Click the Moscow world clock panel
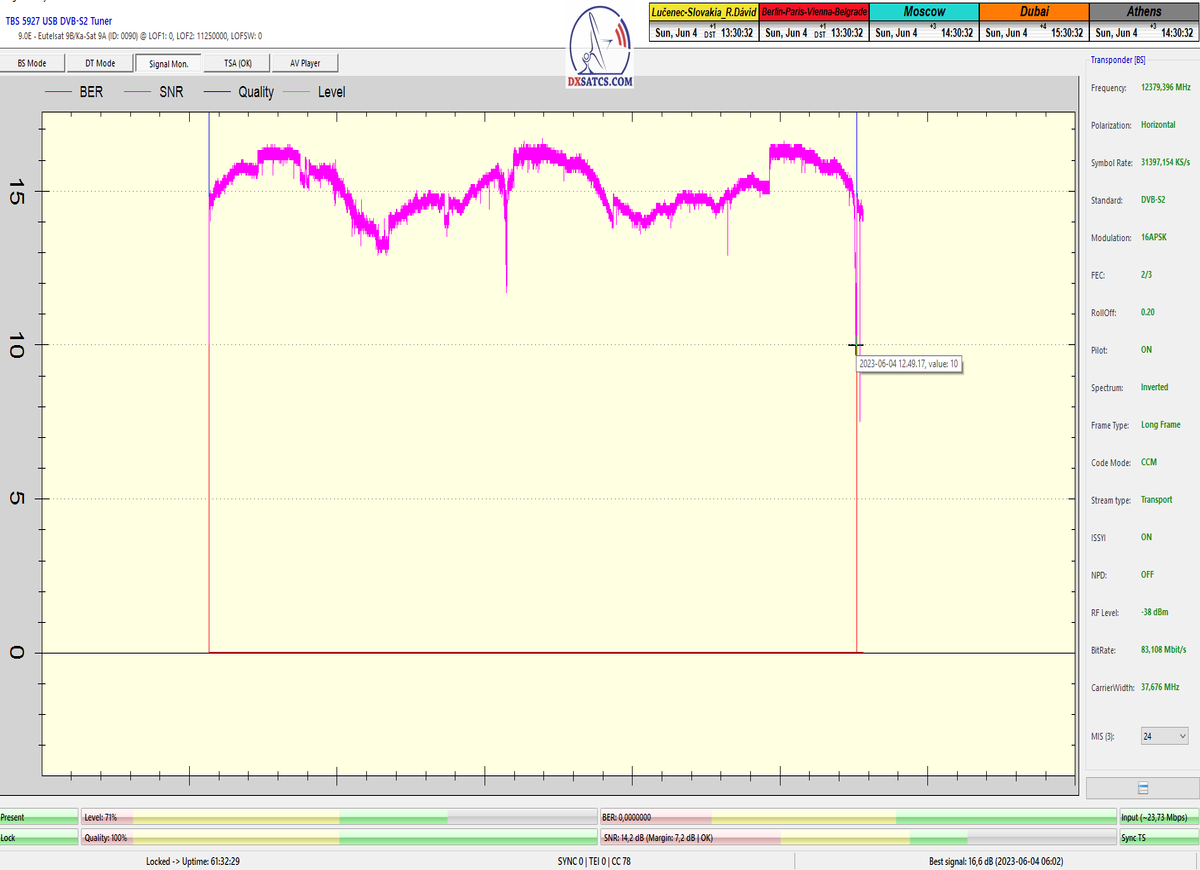This screenshot has height=870, width=1200. (x=924, y=22)
